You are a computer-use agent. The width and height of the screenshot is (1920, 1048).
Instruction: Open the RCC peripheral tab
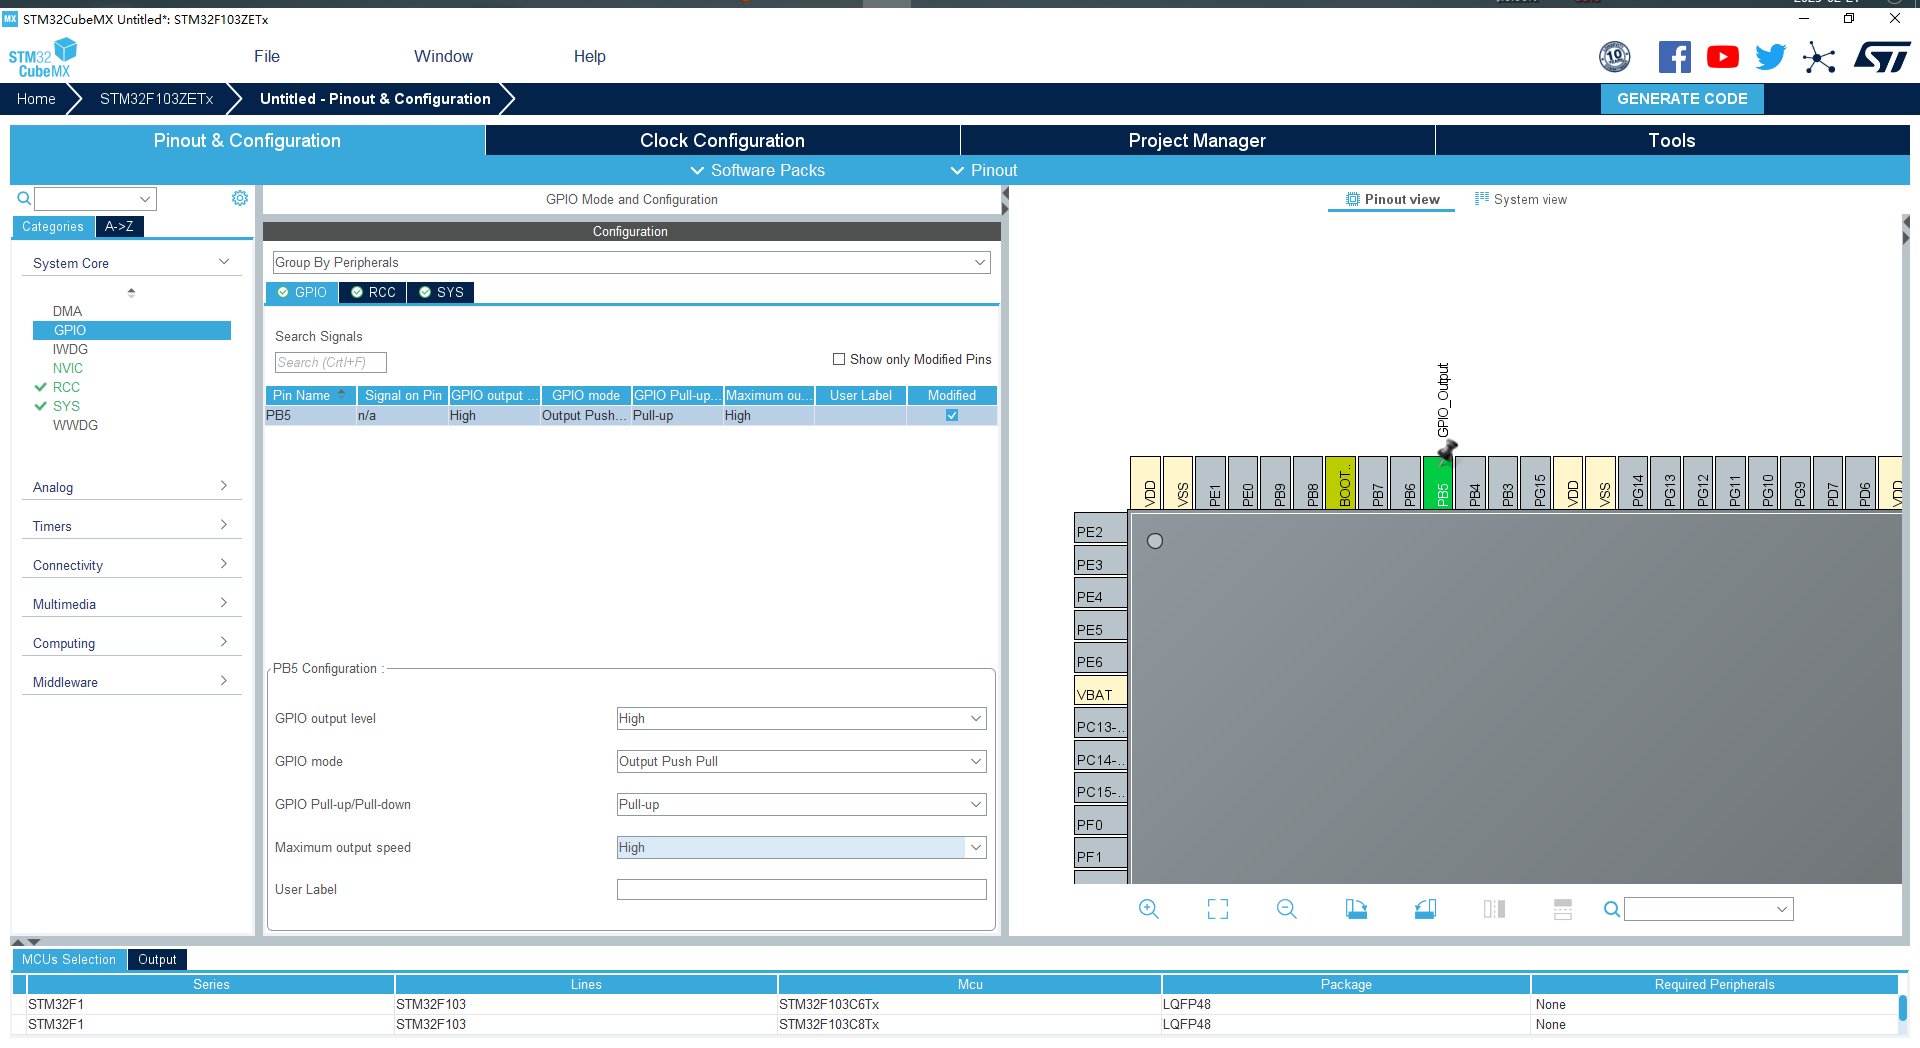point(373,292)
